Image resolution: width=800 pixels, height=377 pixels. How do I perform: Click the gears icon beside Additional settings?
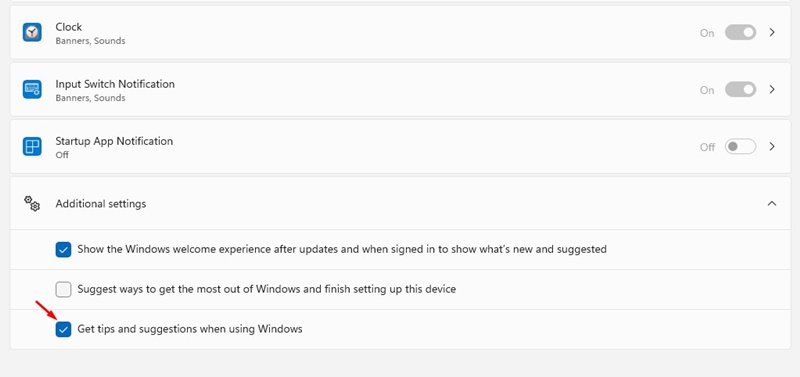(x=32, y=204)
